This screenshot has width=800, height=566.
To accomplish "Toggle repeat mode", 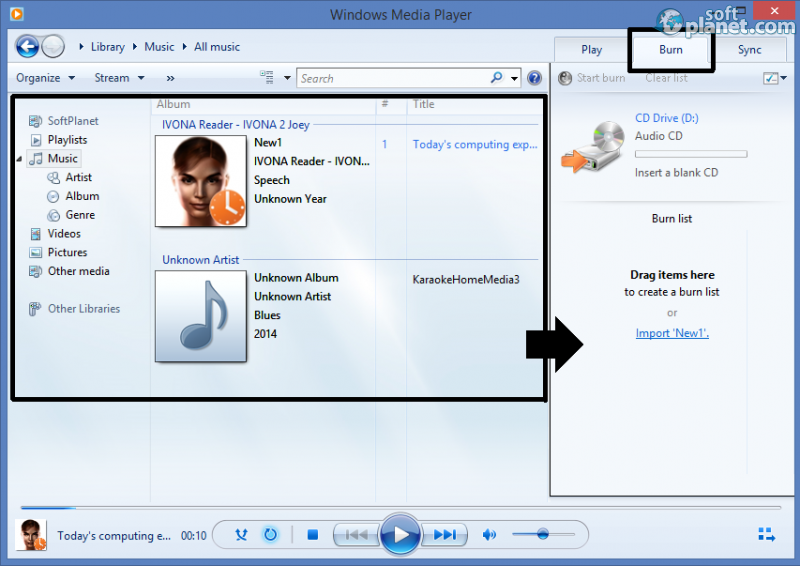I will 270,534.
